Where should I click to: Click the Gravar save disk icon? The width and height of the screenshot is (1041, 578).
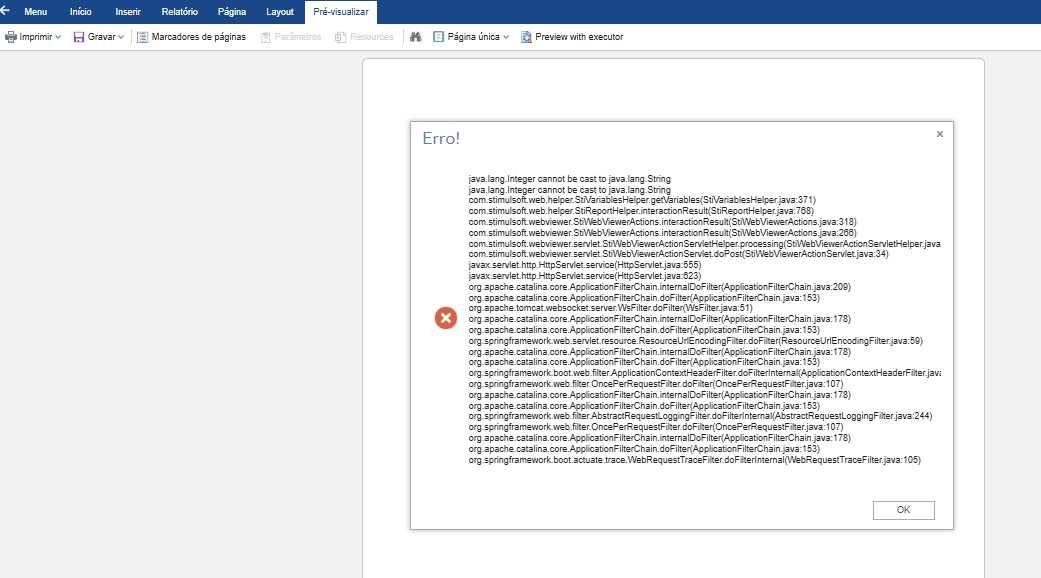tap(79, 37)
